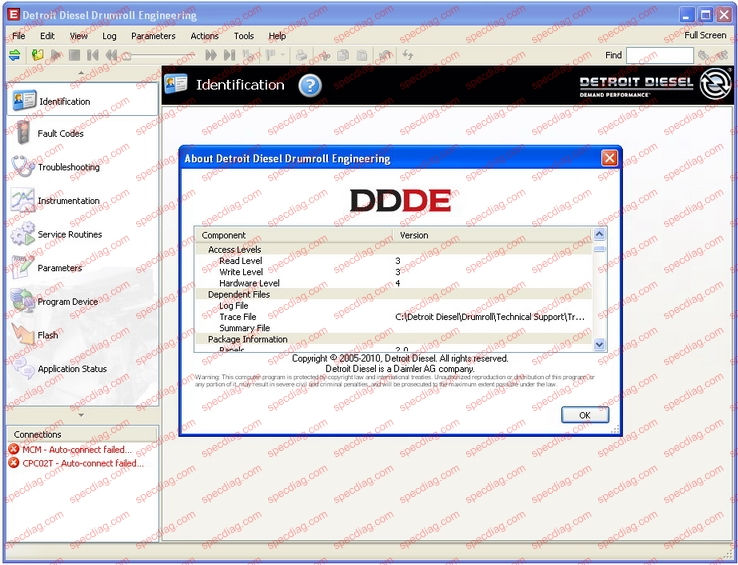
Task: Open Application Status panel in sidebar
Action: click(x=83, y=369)
